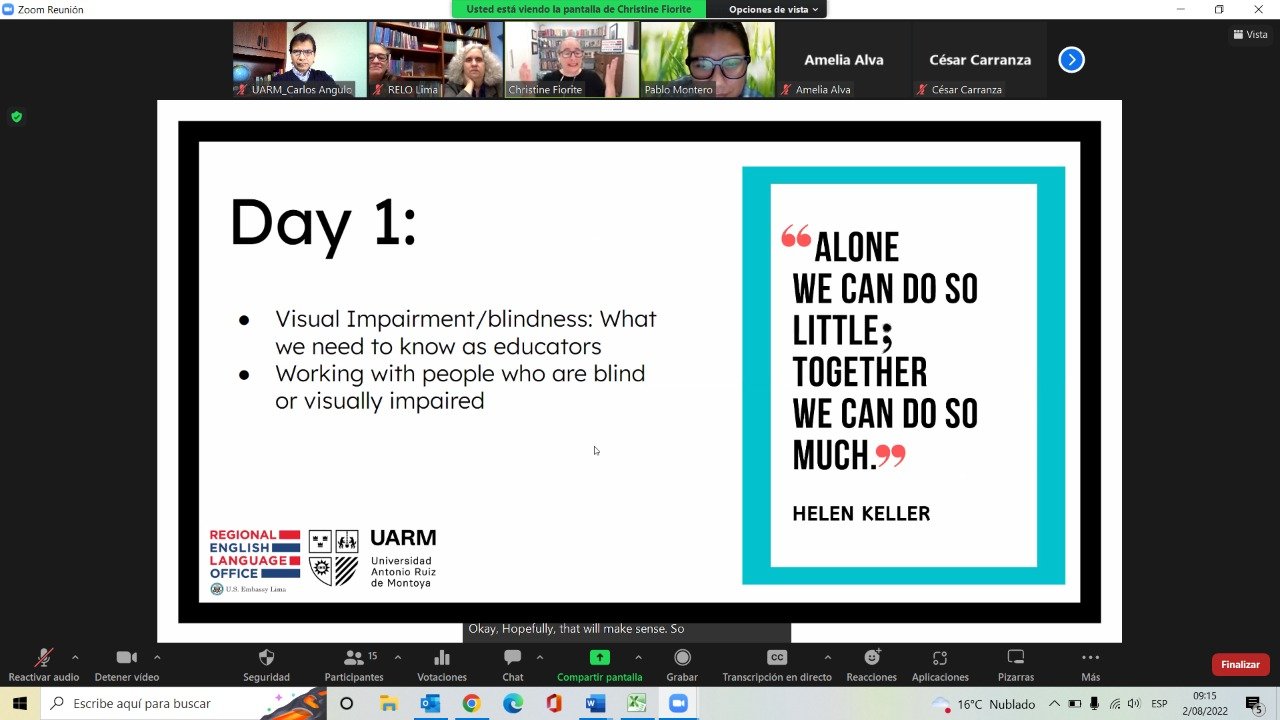1280x720 pixels.
Task: Expand audio options arrow beside microphone
Action: tap(75, 657)
